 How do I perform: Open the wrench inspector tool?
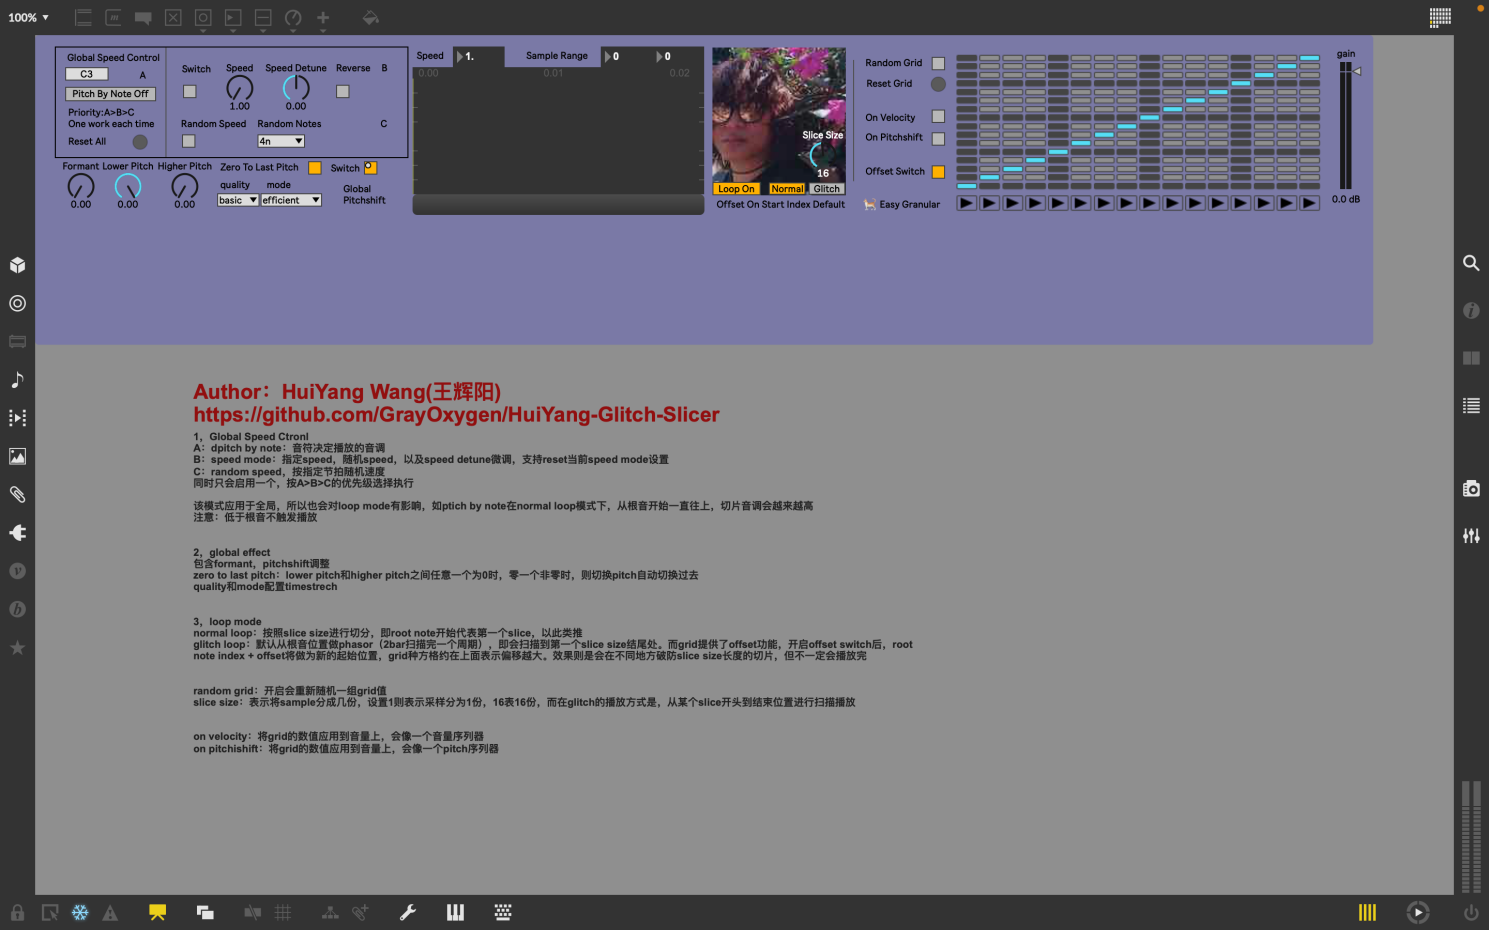click(408, 912)
